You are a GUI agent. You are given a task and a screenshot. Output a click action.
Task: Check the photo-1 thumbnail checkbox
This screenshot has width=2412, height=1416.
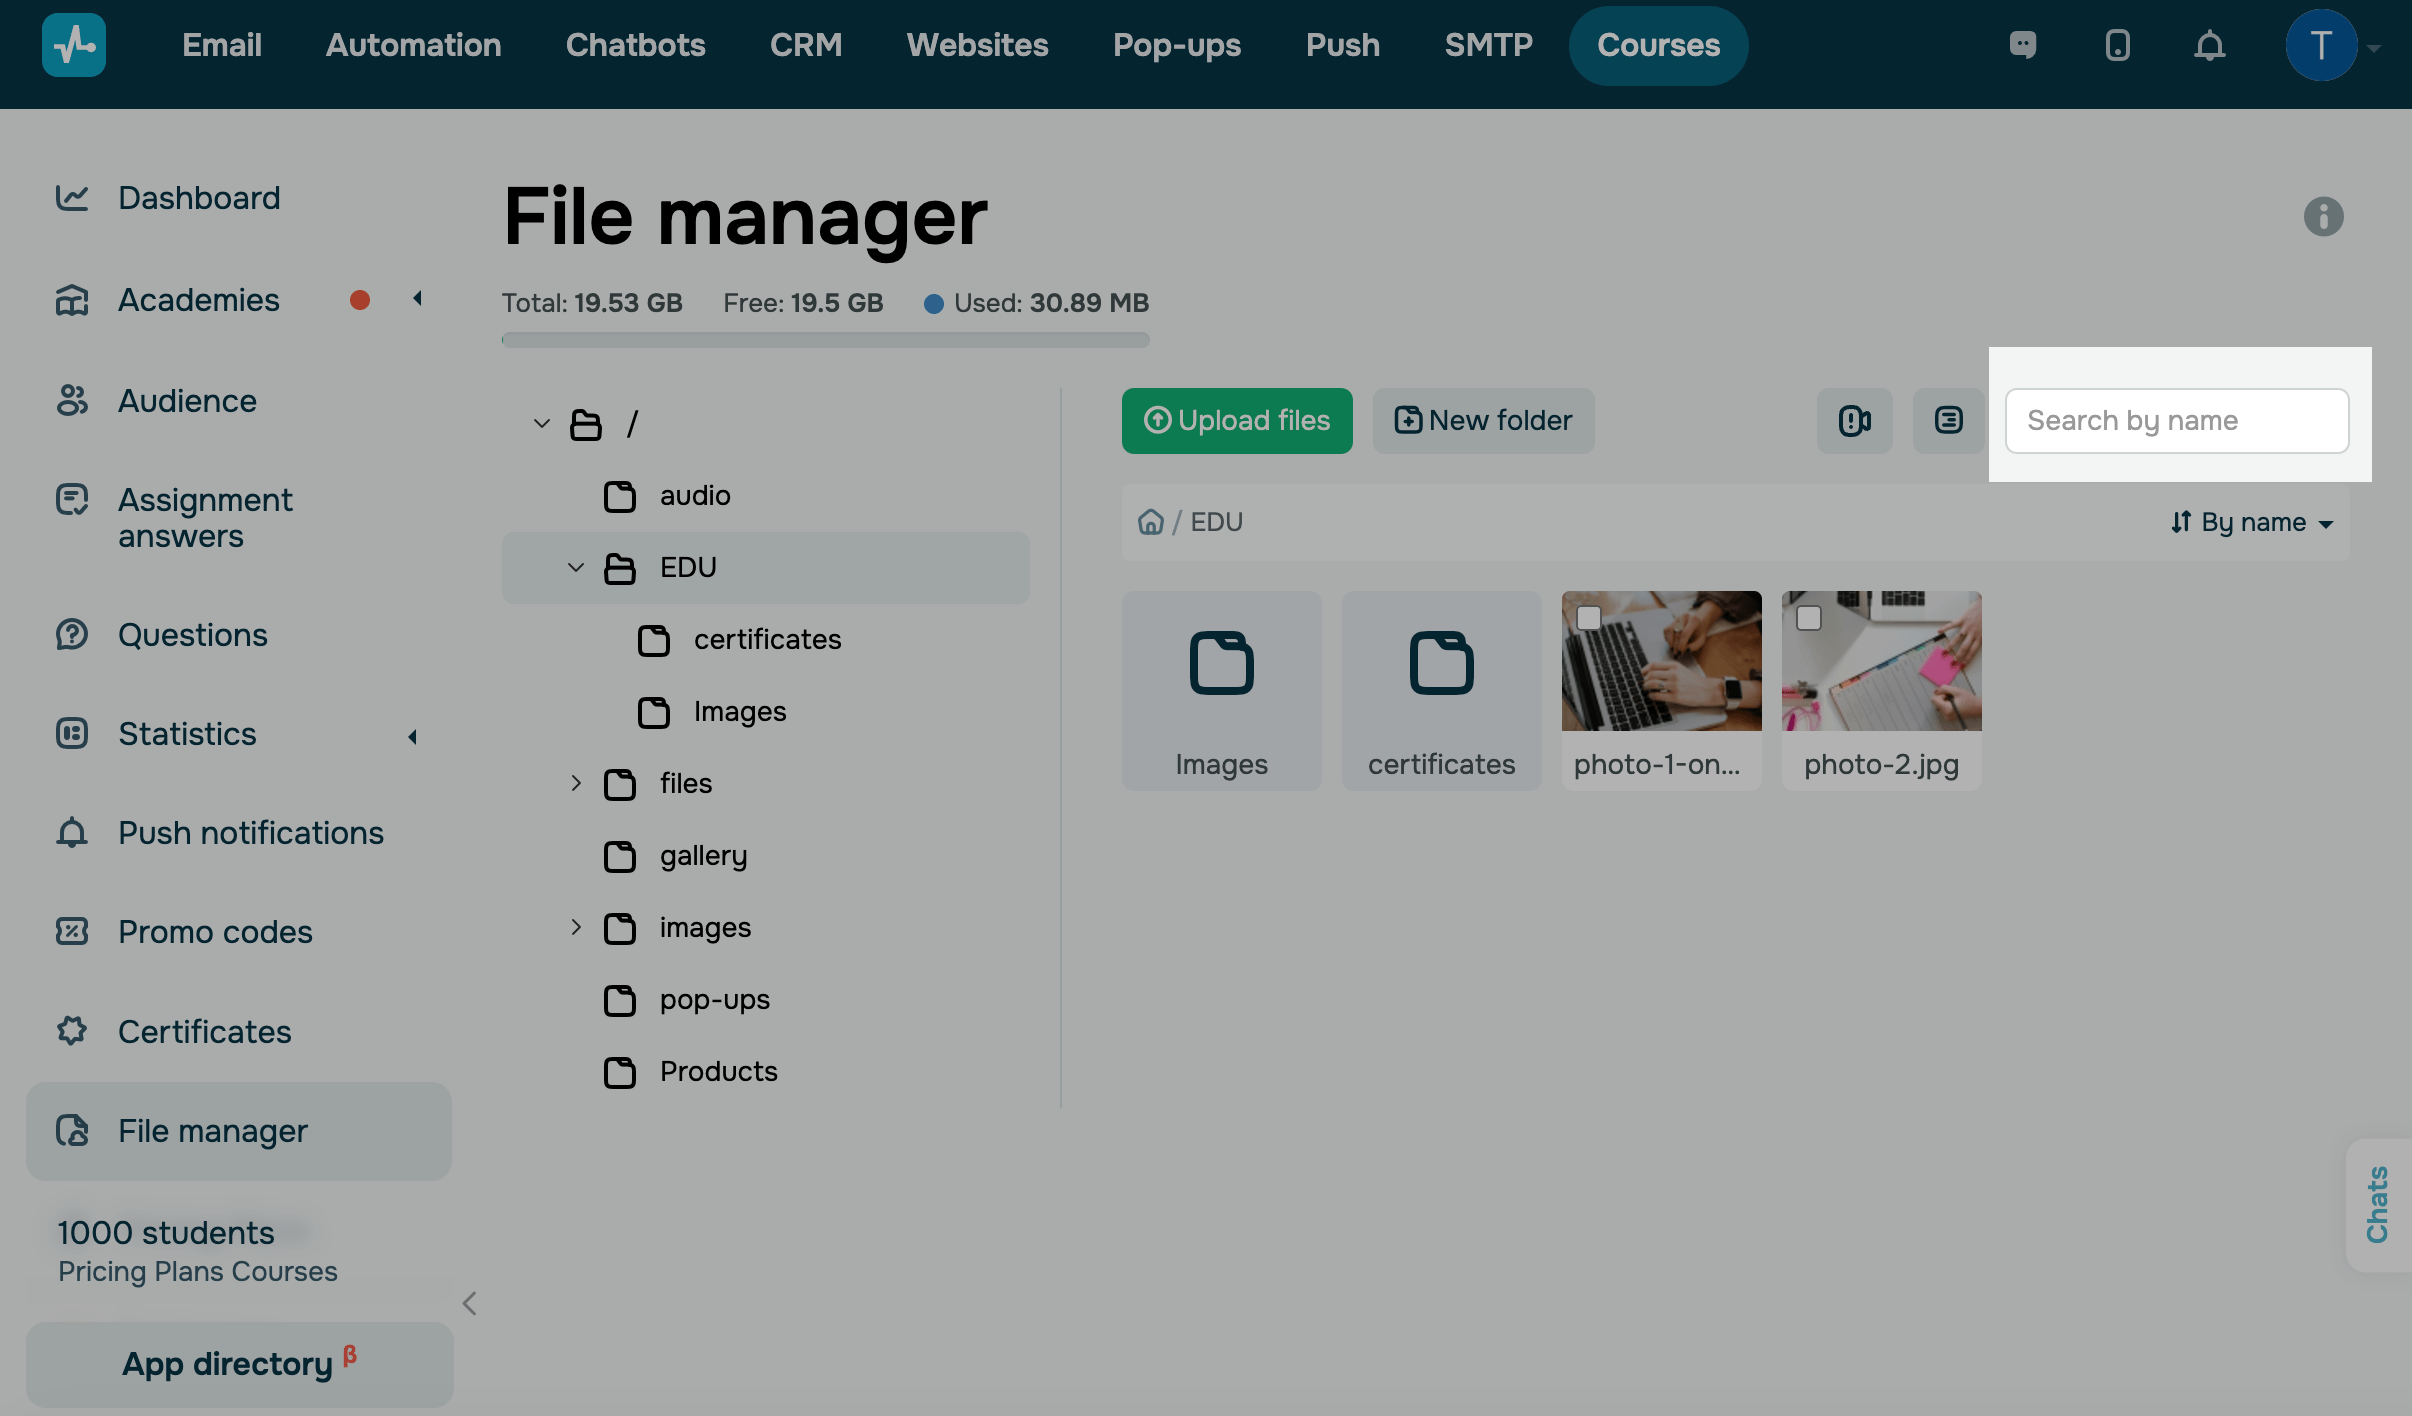1589,618
